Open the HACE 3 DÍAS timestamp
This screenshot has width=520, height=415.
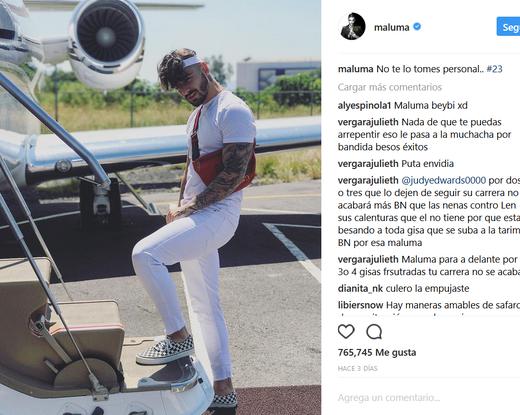coord(357,368)
